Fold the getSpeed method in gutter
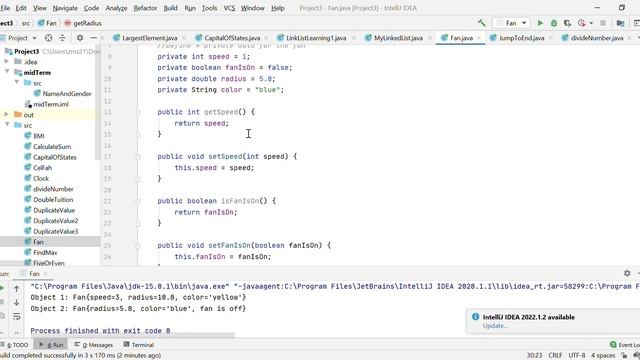Screen dimensions: 640x360 (x=138, y=112)
